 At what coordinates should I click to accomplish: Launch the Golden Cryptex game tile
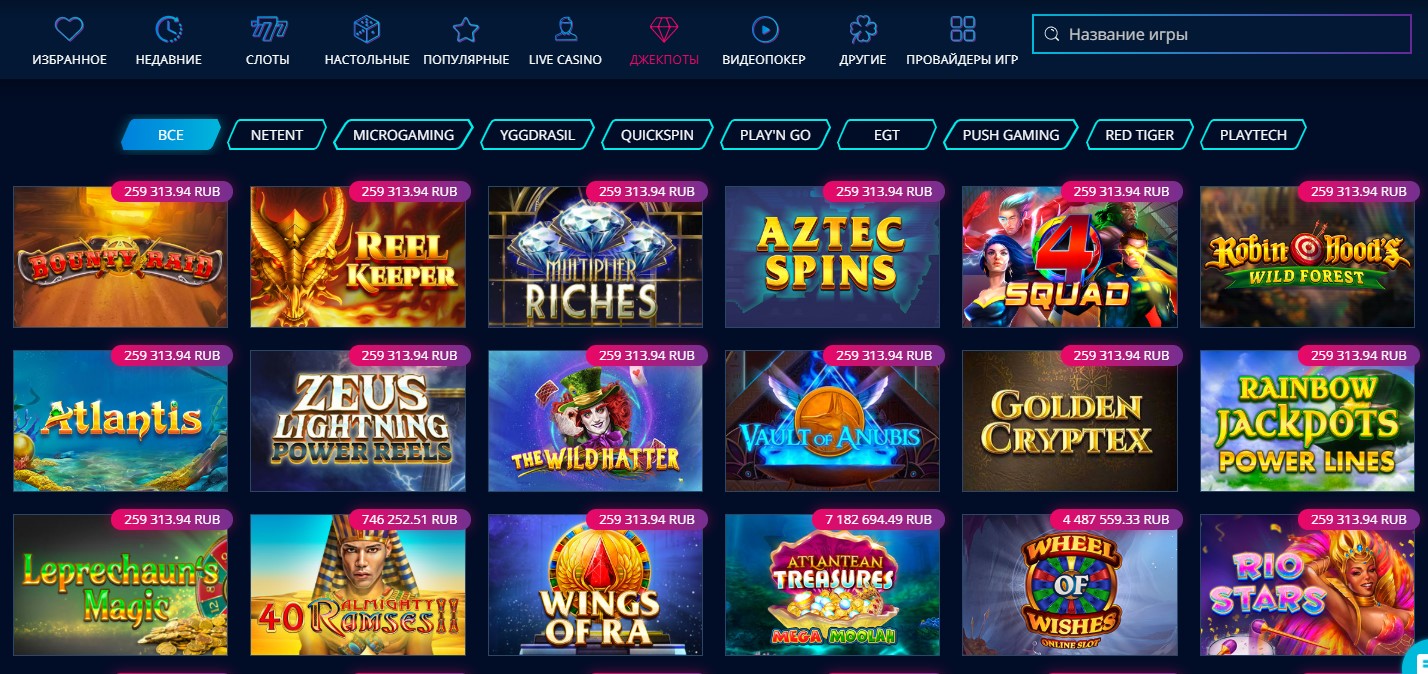click(1069, 421)
